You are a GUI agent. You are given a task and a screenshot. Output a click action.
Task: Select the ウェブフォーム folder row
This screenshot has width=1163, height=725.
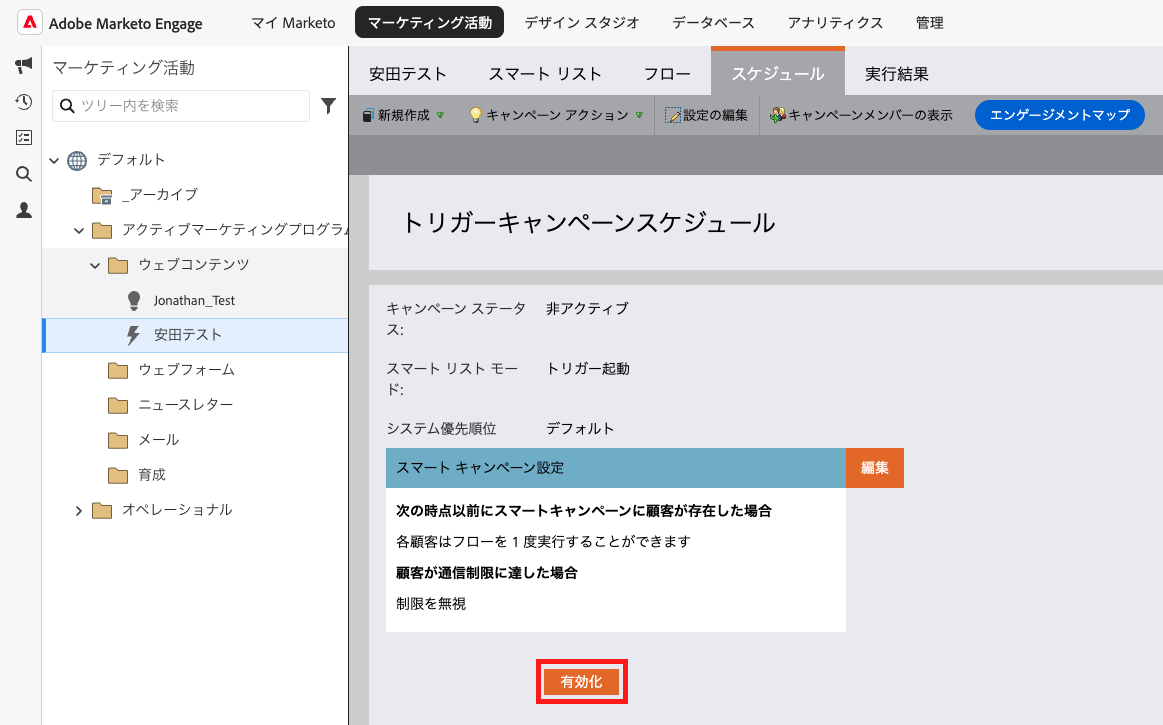(195, 370)
